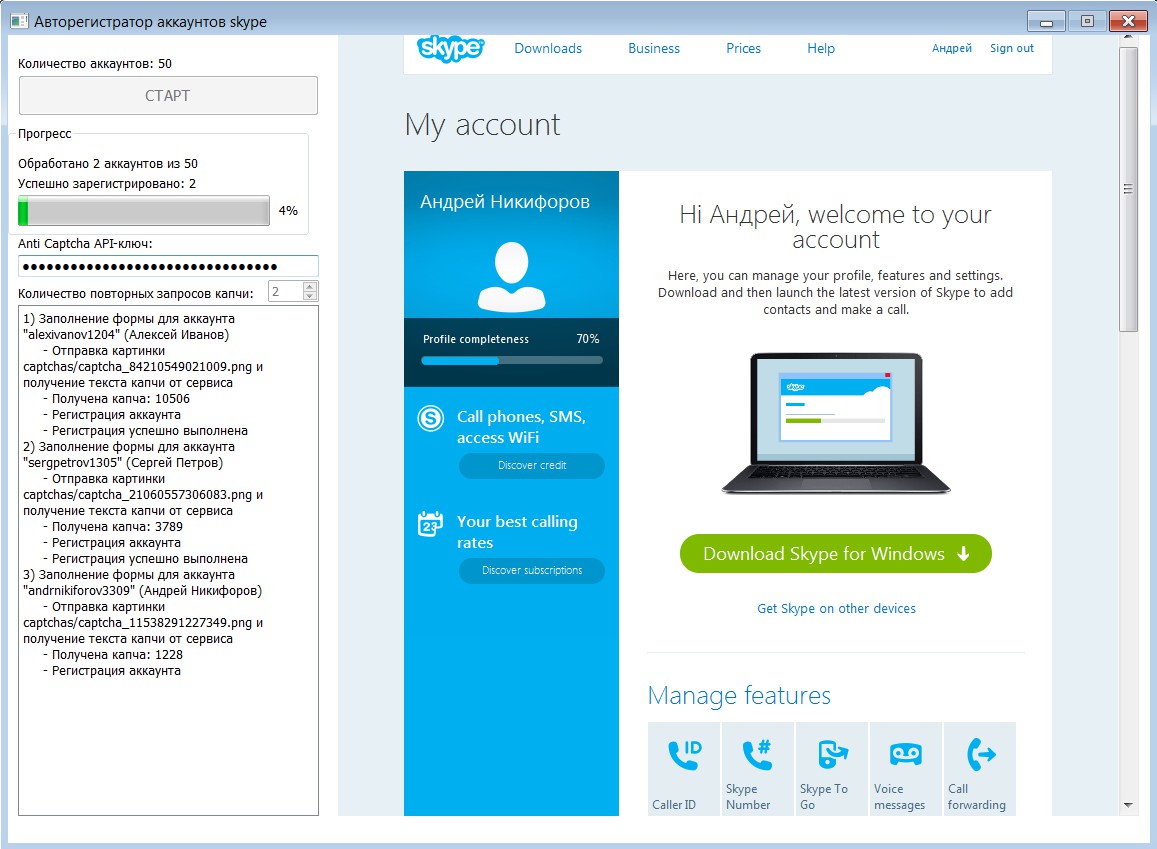The width and height of the screenshot is (1157, 849).
Task: Open the Prices menu item
Action: (x=743, y=48)
